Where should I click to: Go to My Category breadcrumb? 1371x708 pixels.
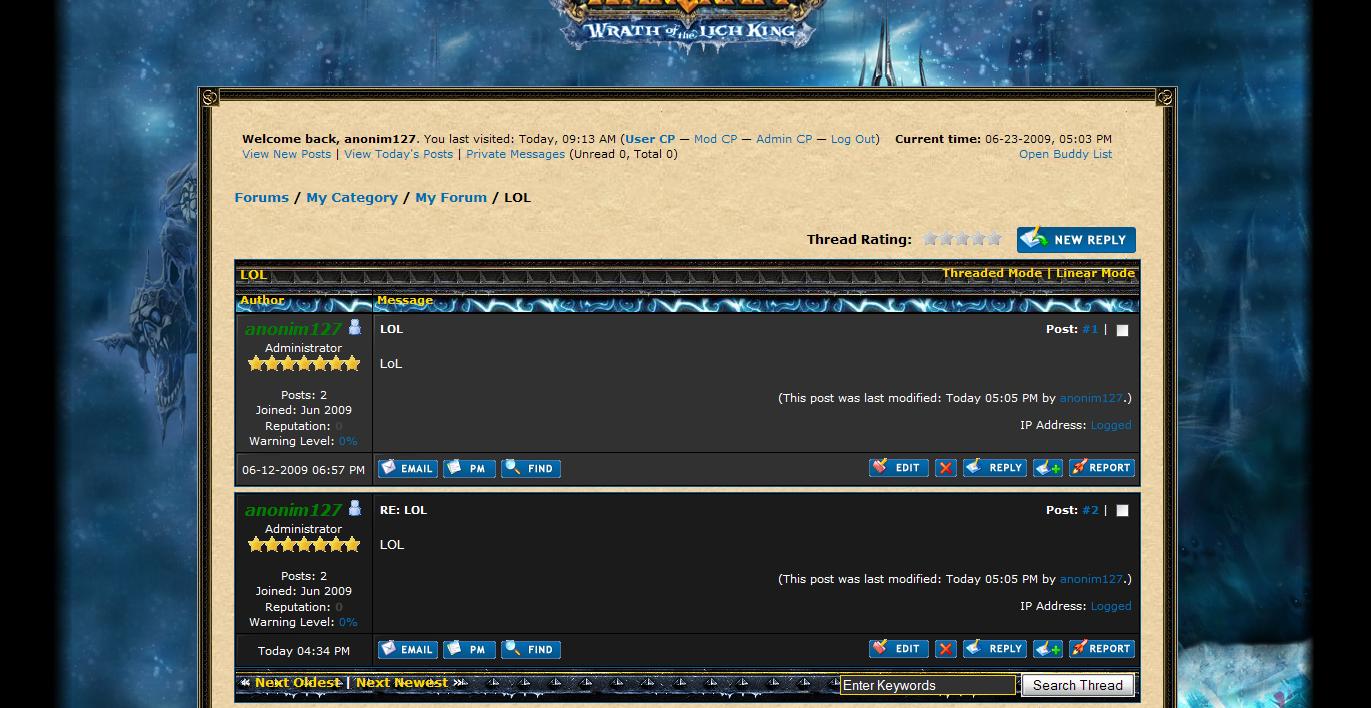tap(352, 197)
